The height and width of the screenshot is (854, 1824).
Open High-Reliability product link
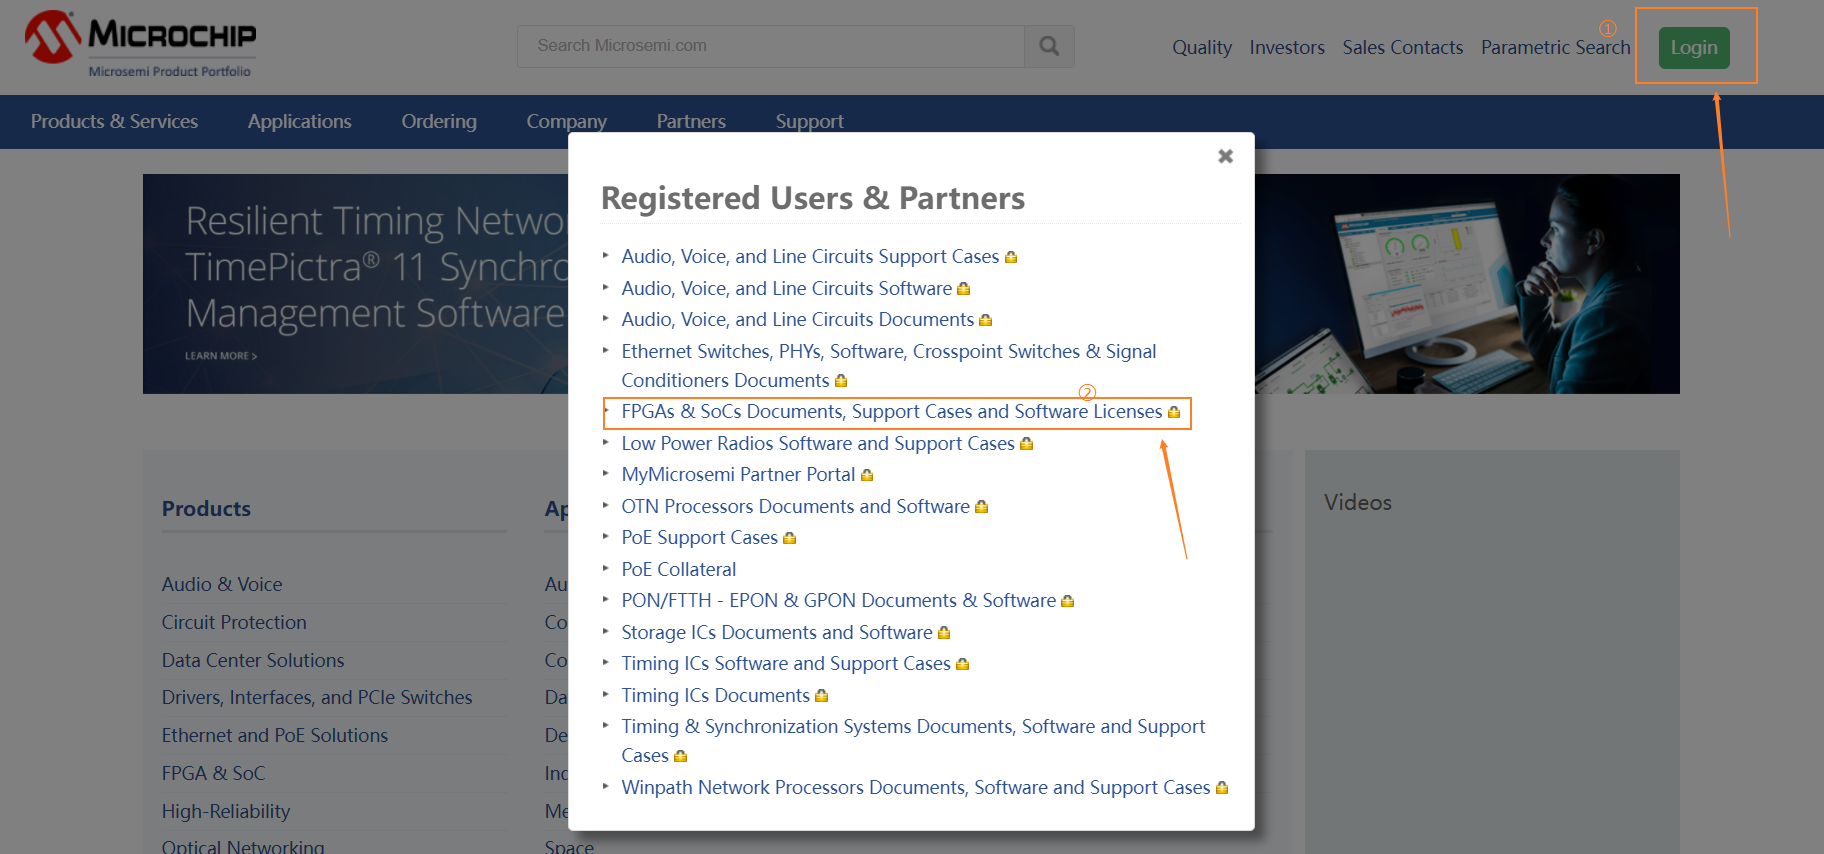[226, 811]
